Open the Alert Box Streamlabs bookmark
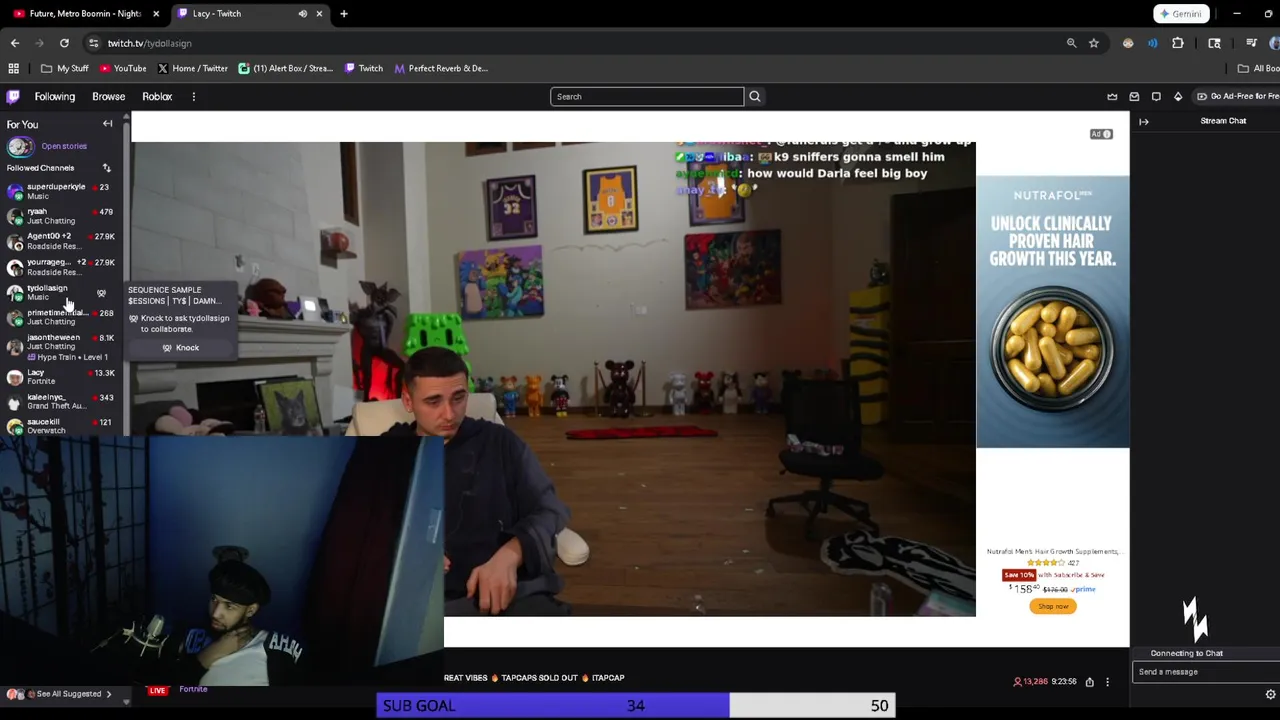Image resolution: width=1280 pixels, height=720 pixels. click(285, 69)
